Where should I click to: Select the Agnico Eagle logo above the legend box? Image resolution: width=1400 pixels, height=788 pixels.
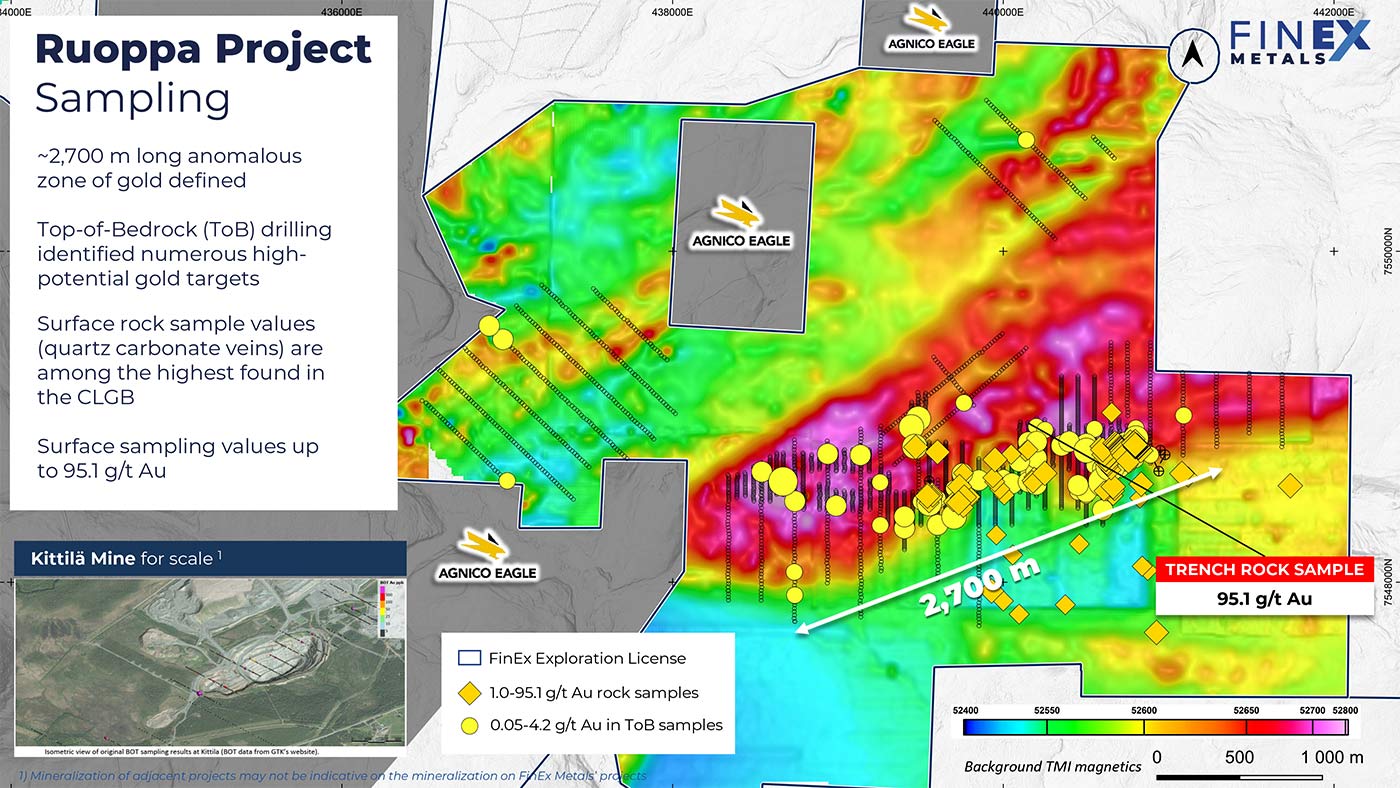487,556
